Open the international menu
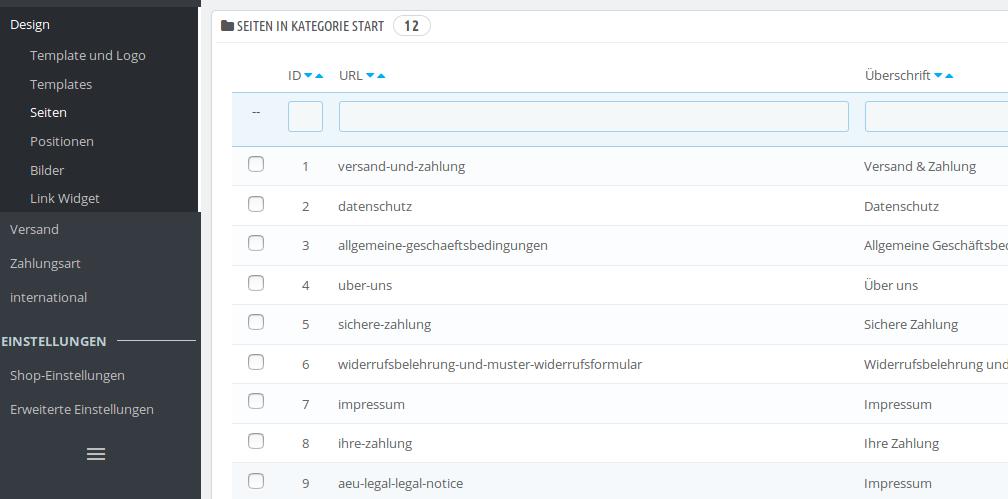Viewport: 1008px width, 499px height. pos(48,298)
